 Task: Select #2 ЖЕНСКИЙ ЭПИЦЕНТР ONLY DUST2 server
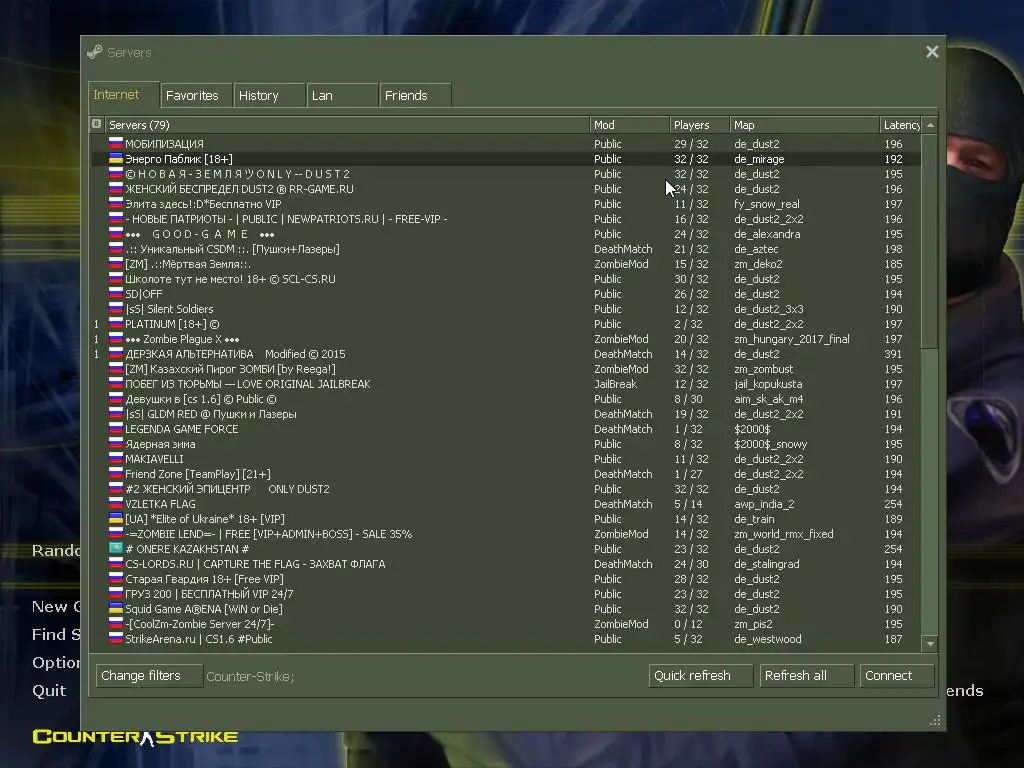coord(505,489)
